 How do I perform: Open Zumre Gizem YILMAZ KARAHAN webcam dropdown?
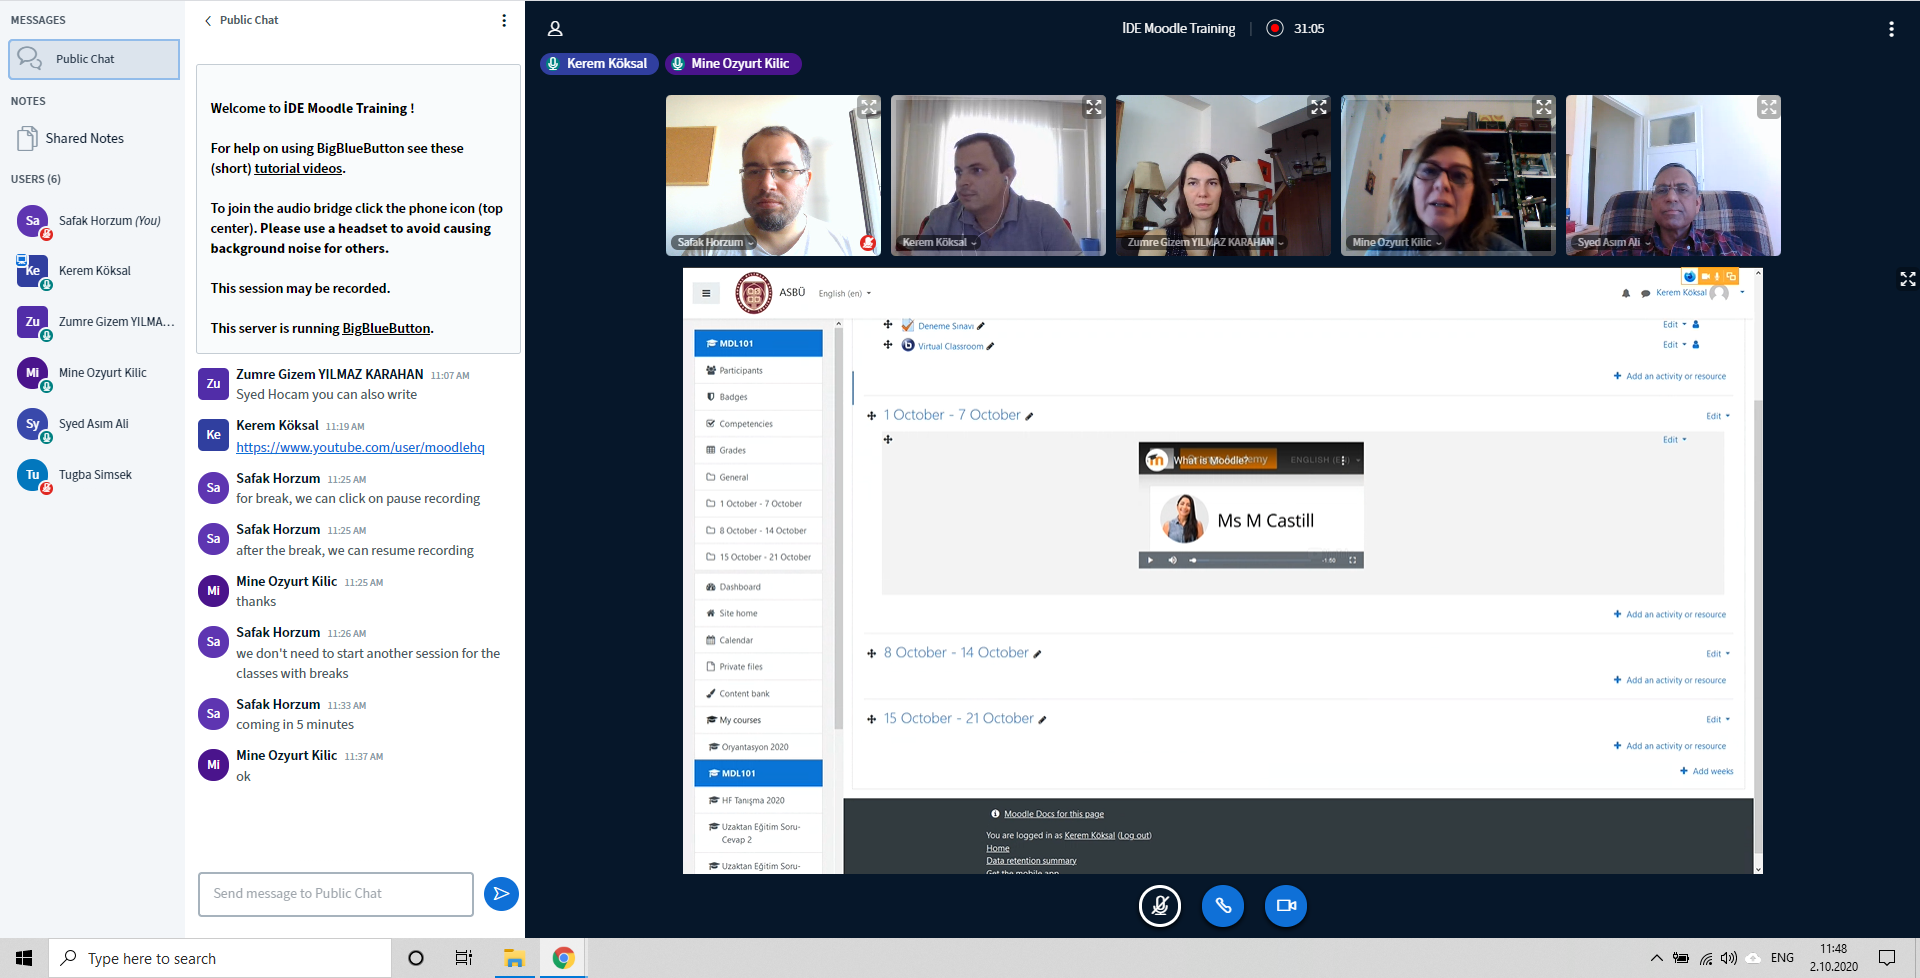pyautogui.click(x=1205, y=242)
